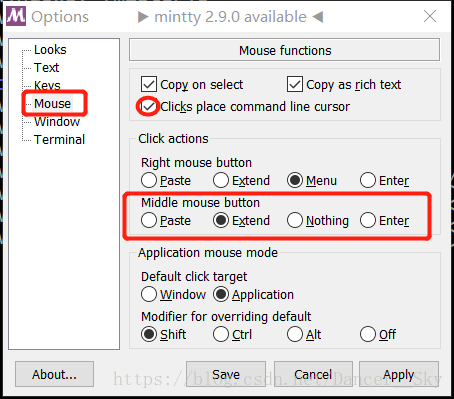Select Ctrl as override modifier
This screenshot has width=454, height=399.
pos(221,334)
